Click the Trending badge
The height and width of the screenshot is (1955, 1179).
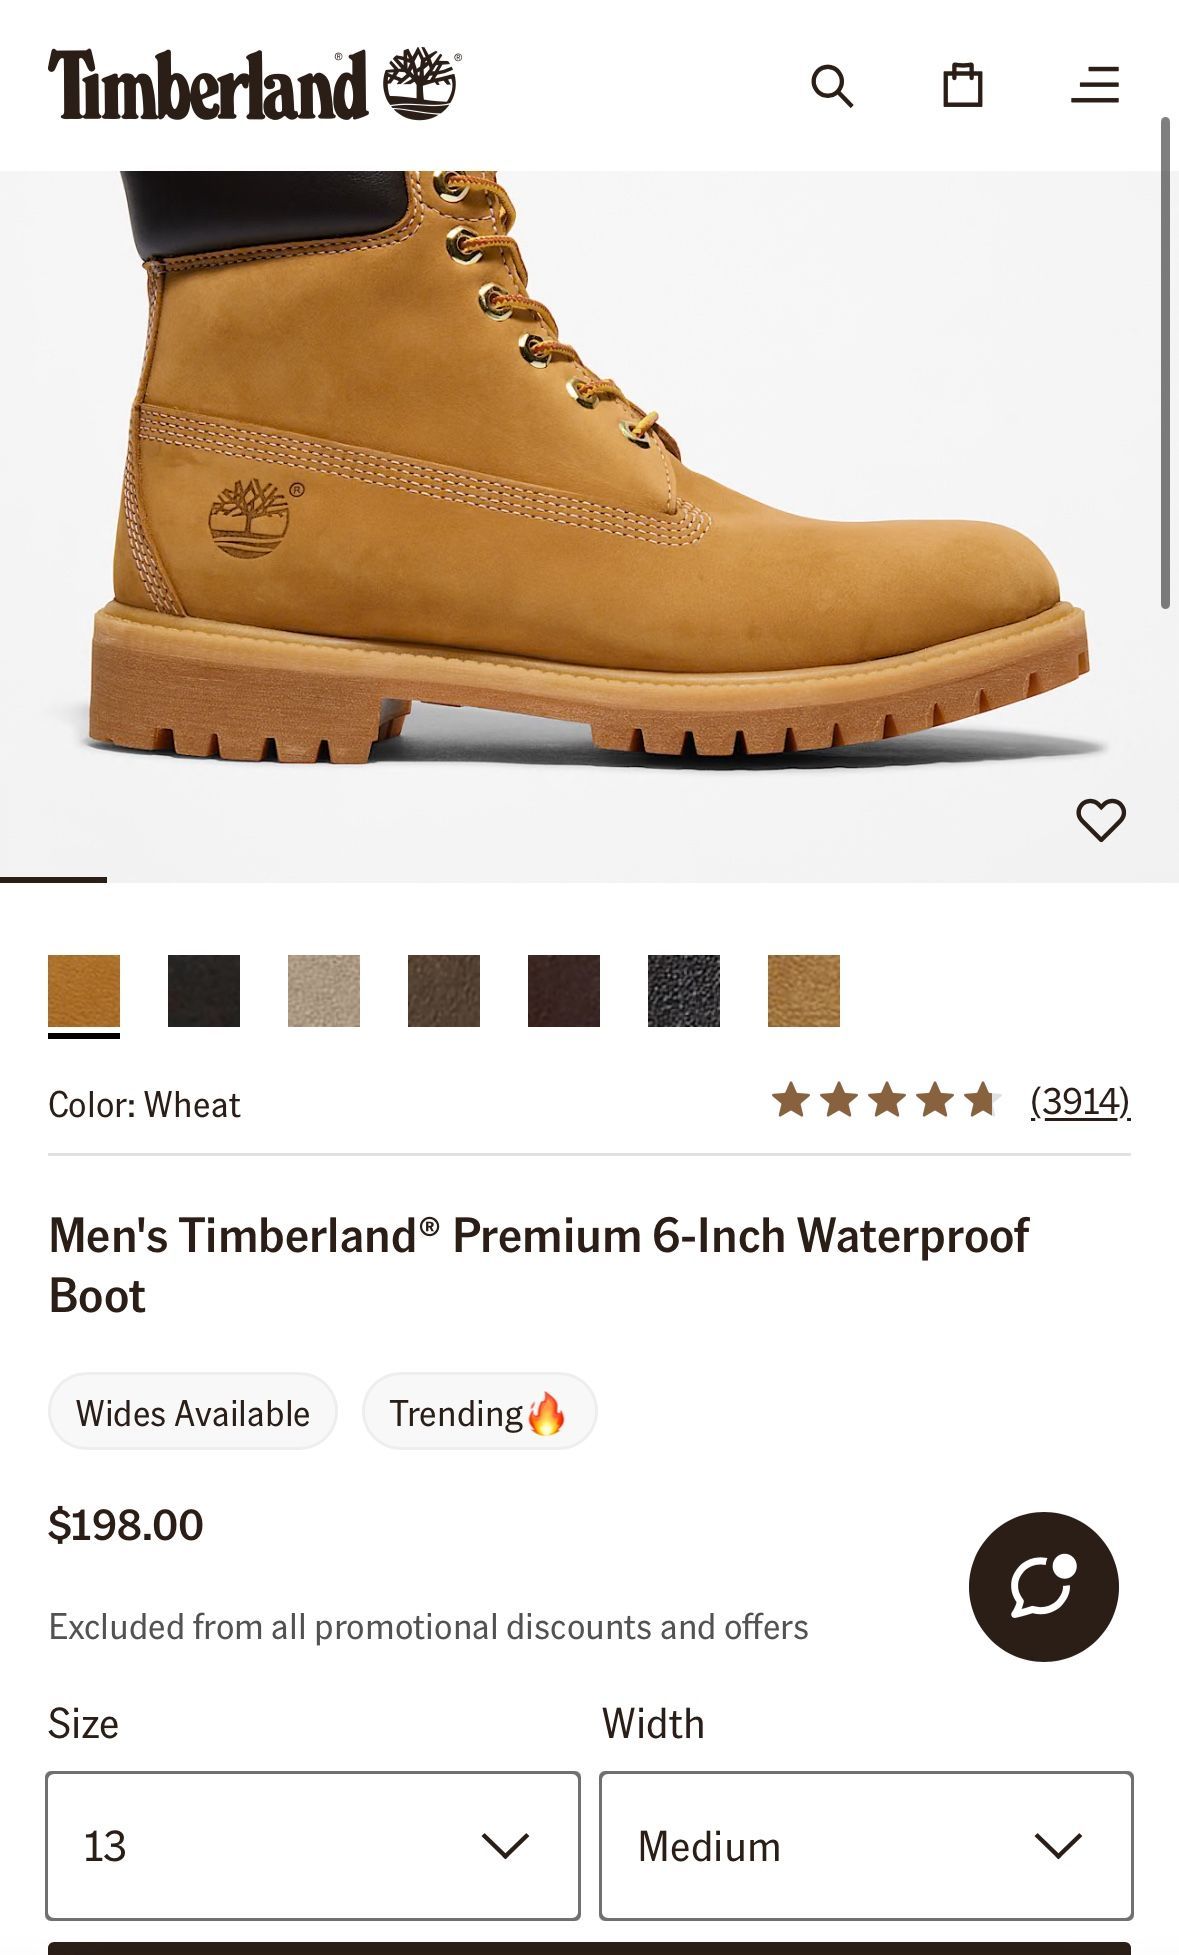click(x=479, y=1413)
